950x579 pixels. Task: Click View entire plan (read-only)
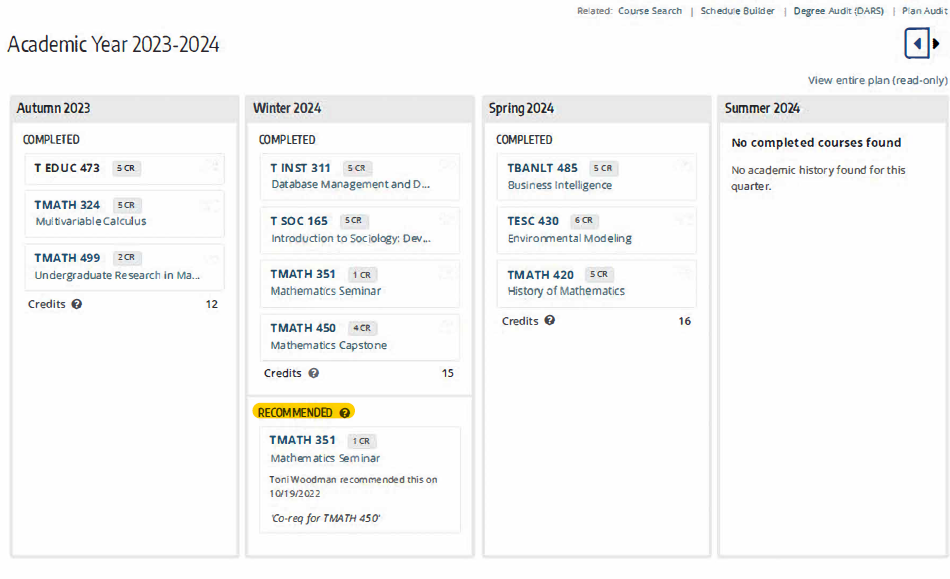[x=877, y=80]
